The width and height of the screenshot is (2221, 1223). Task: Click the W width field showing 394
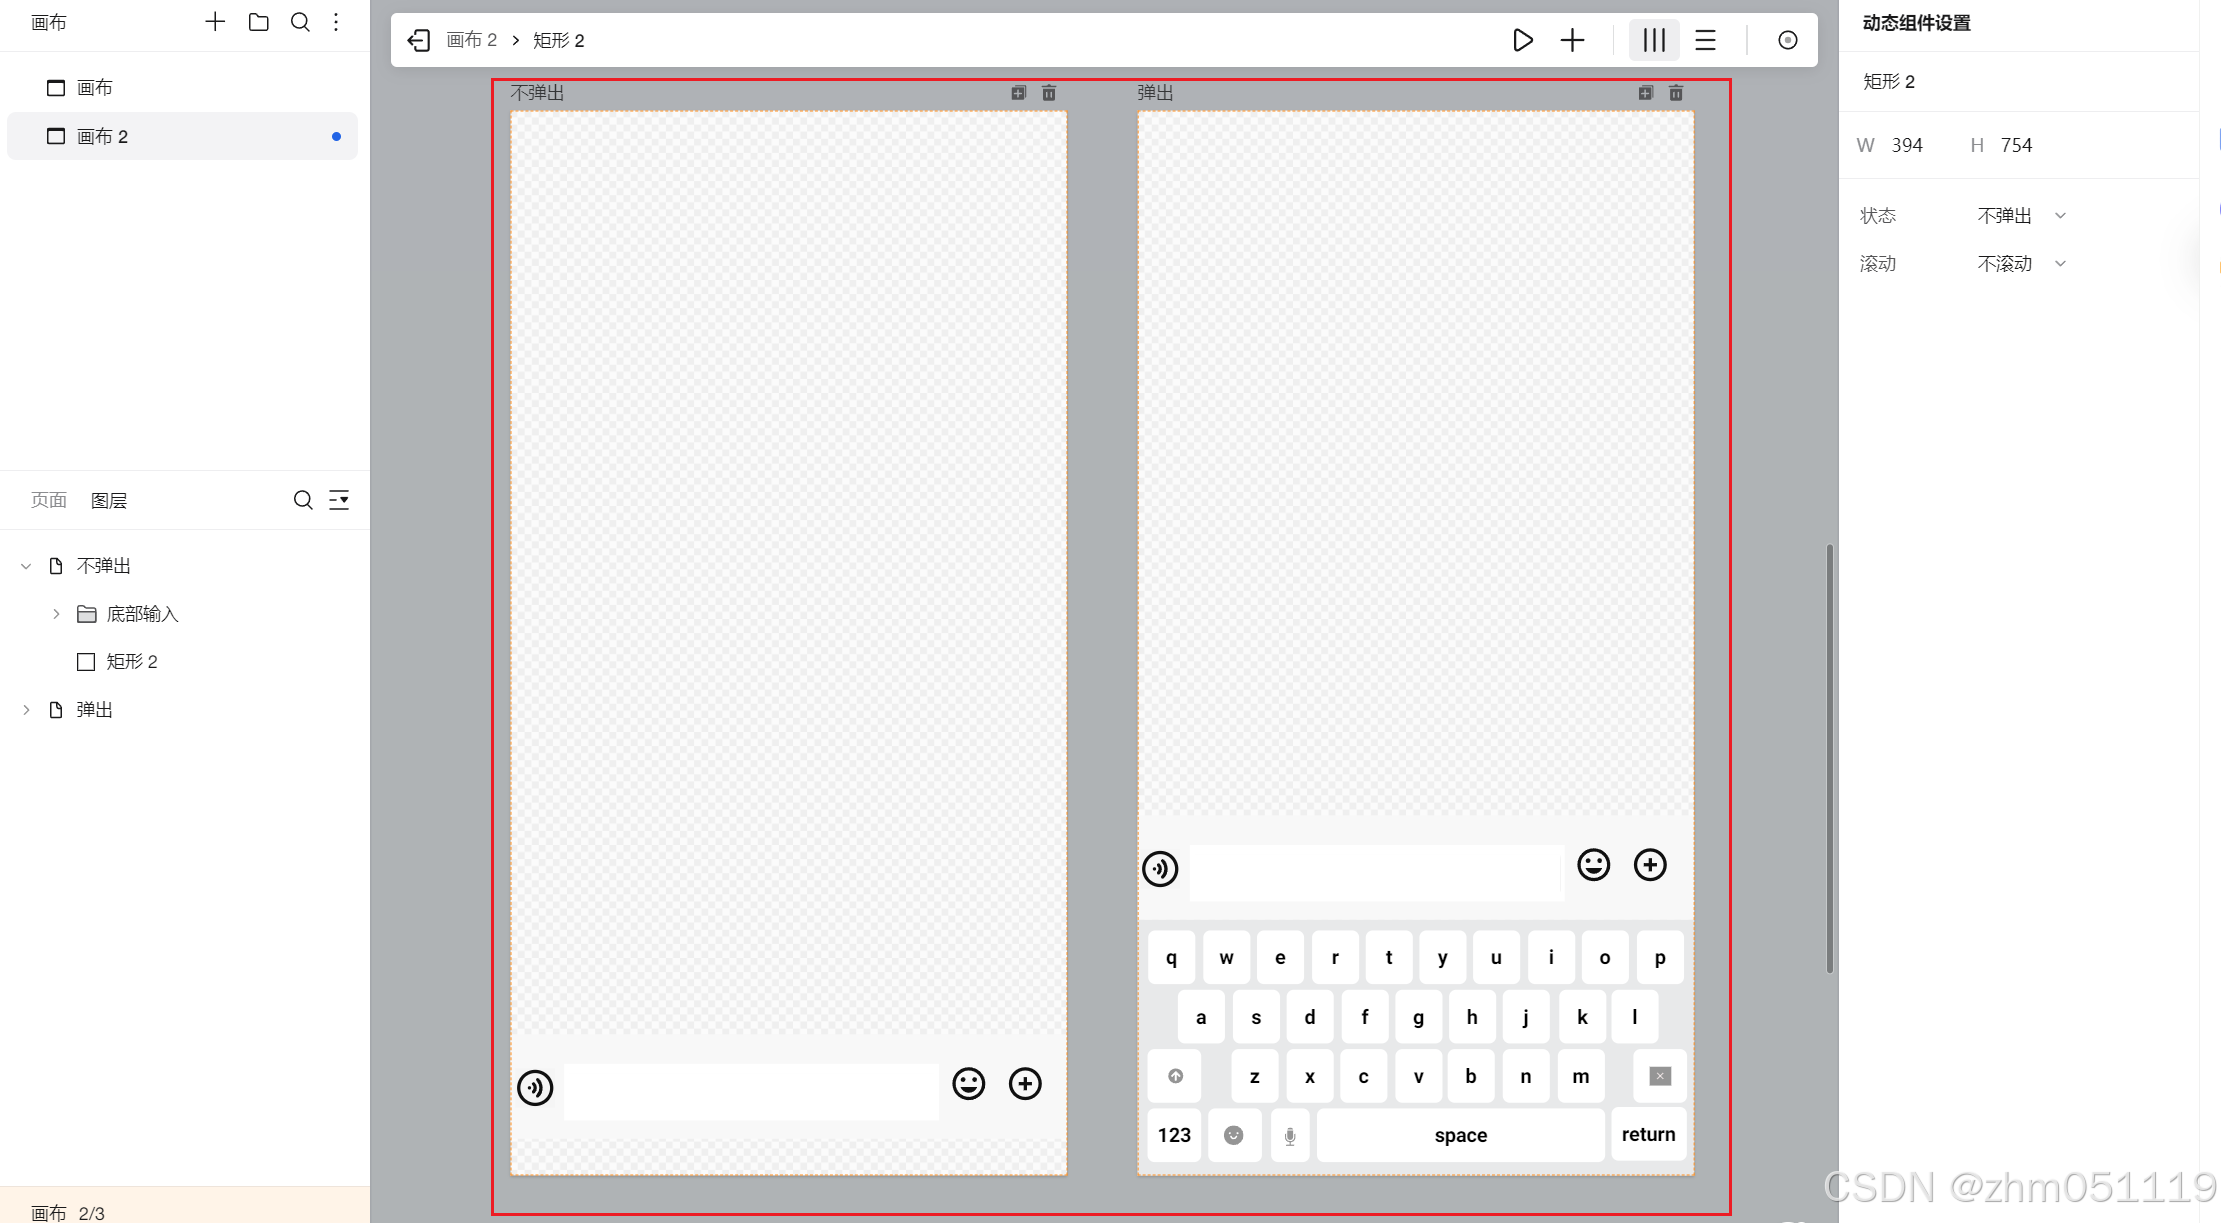pos(1906,145)
